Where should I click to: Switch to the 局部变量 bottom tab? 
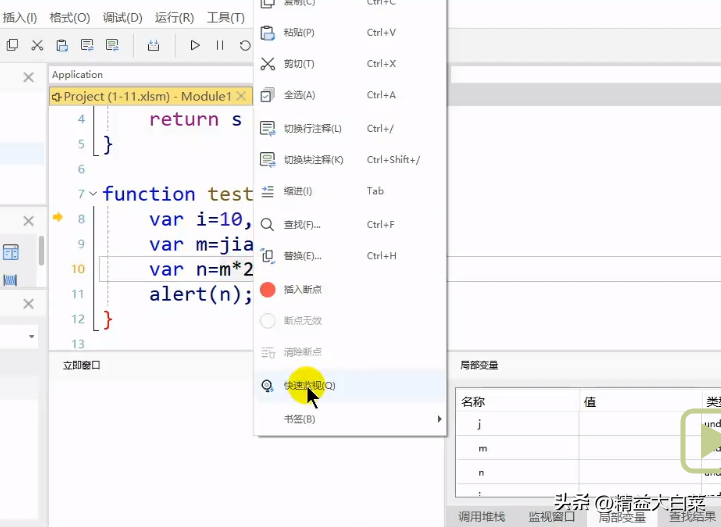point(622,517)
